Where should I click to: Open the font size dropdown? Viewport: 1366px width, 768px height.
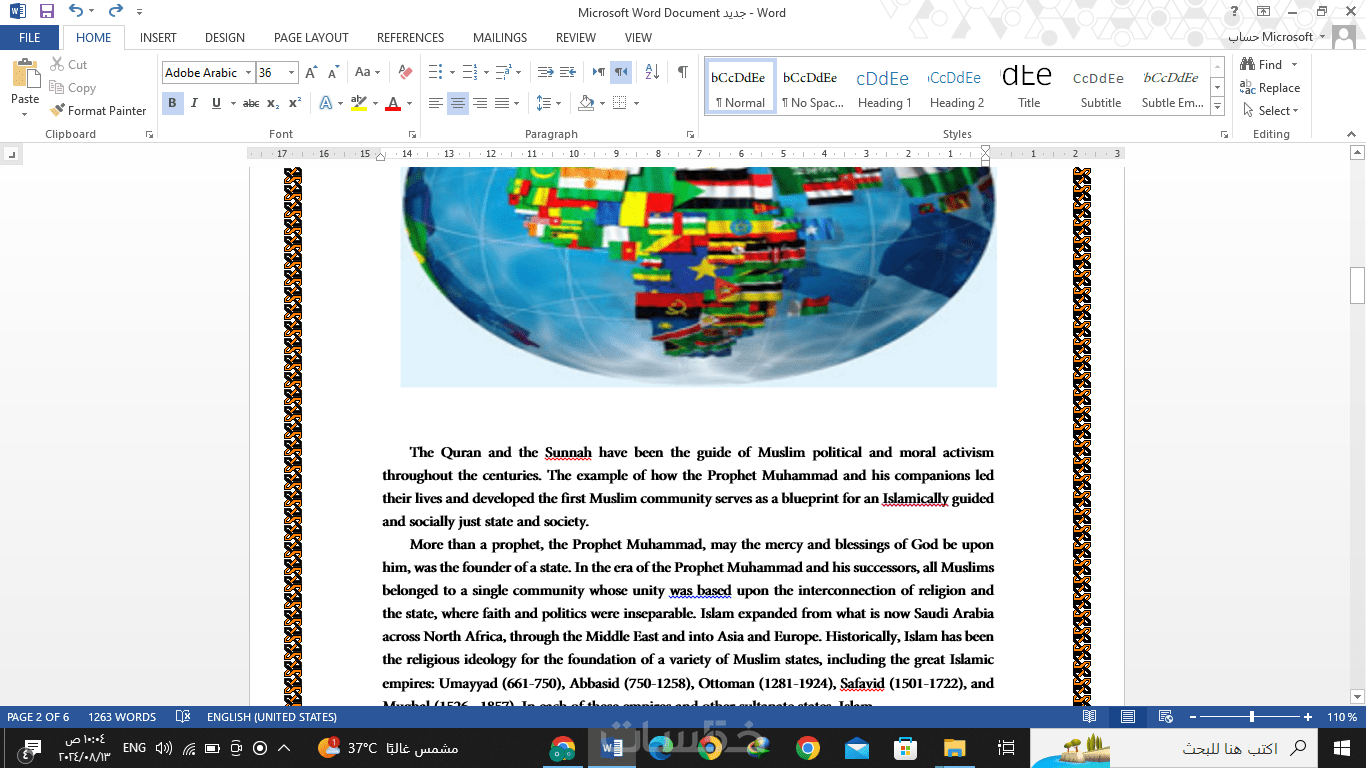coord(292,73)
